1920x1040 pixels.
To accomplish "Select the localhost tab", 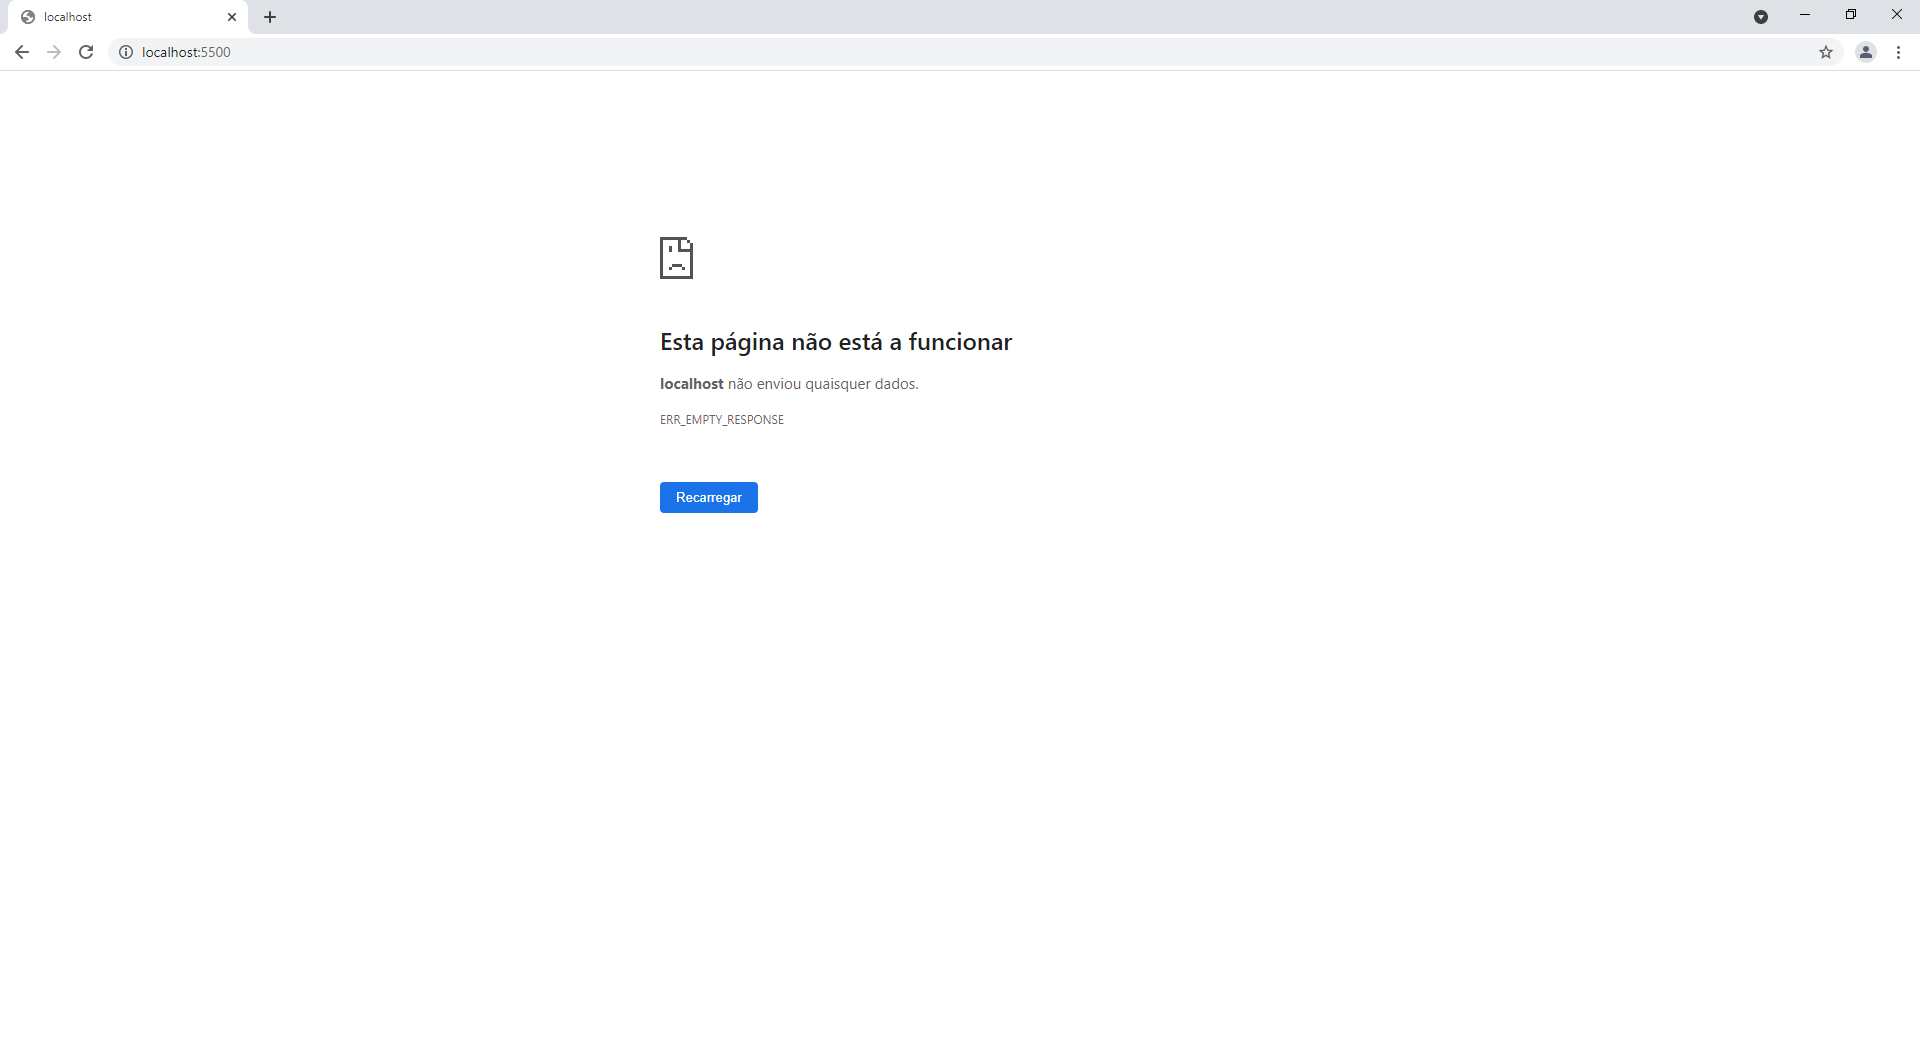I will [128, 17].
